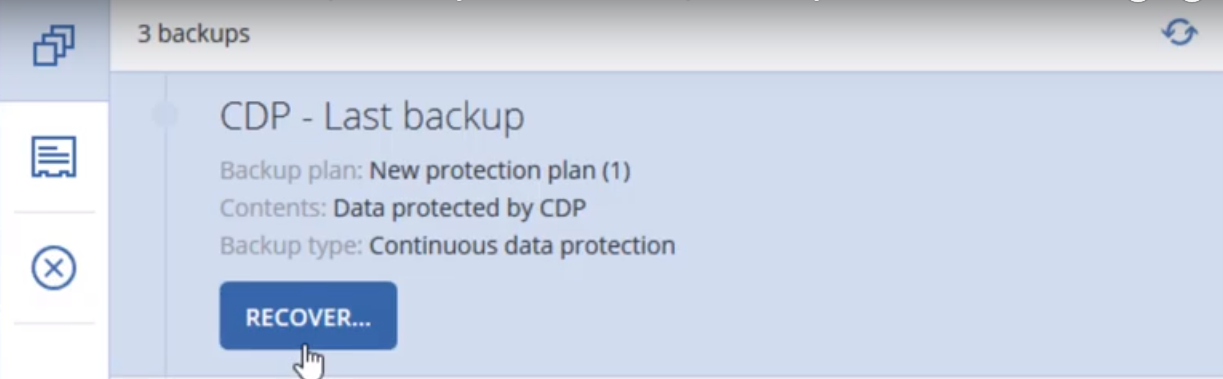
Task: Click the separator line above circled X icon
Action: [53, 212]
